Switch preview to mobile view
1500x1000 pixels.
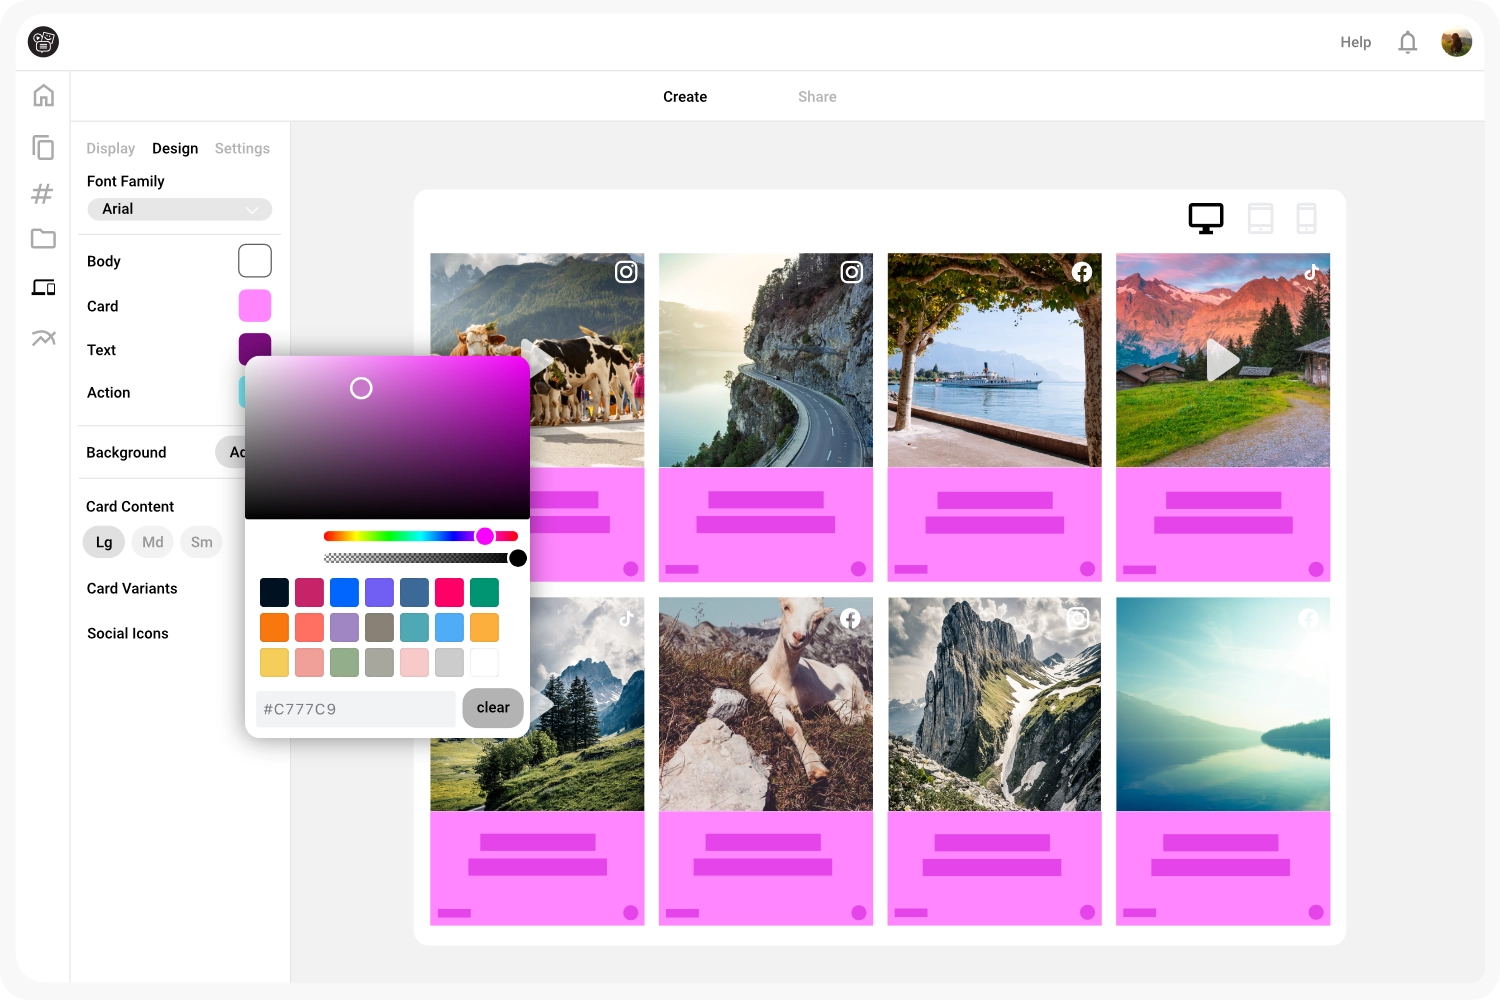coord(1307,217)
